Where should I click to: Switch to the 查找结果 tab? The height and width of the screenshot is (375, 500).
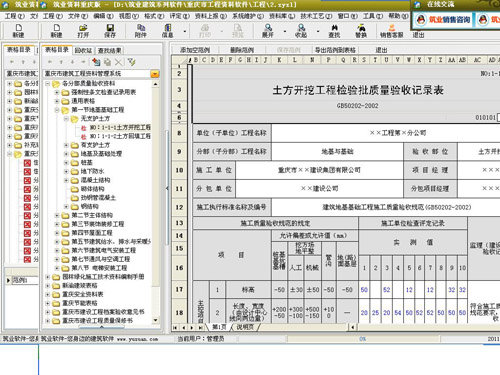tap(110, 51)
